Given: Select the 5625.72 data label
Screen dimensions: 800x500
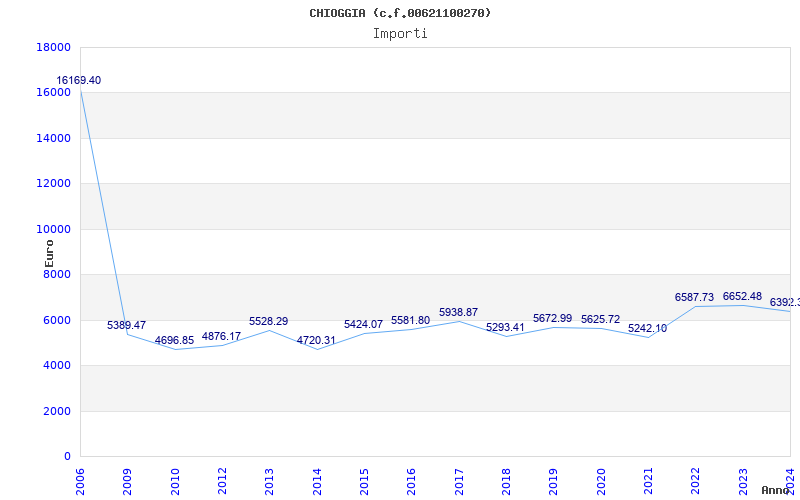Looking at the screenshot, I should pyautogui.click(x=601, y=319).
